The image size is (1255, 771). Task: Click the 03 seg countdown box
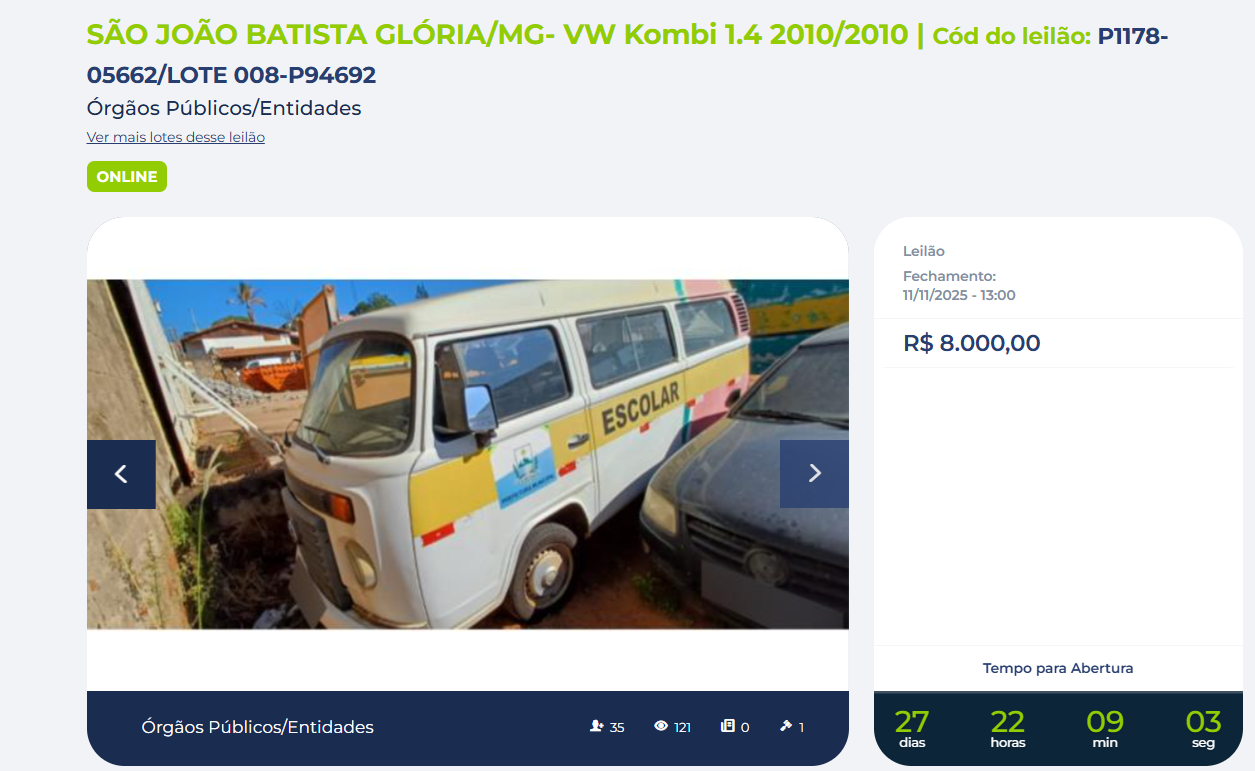tap(1203, 728)
